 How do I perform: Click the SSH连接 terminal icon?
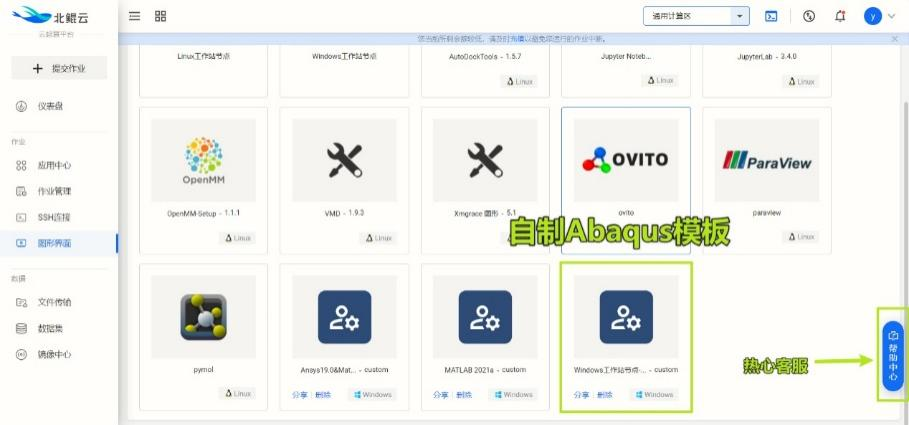(21, 217)
